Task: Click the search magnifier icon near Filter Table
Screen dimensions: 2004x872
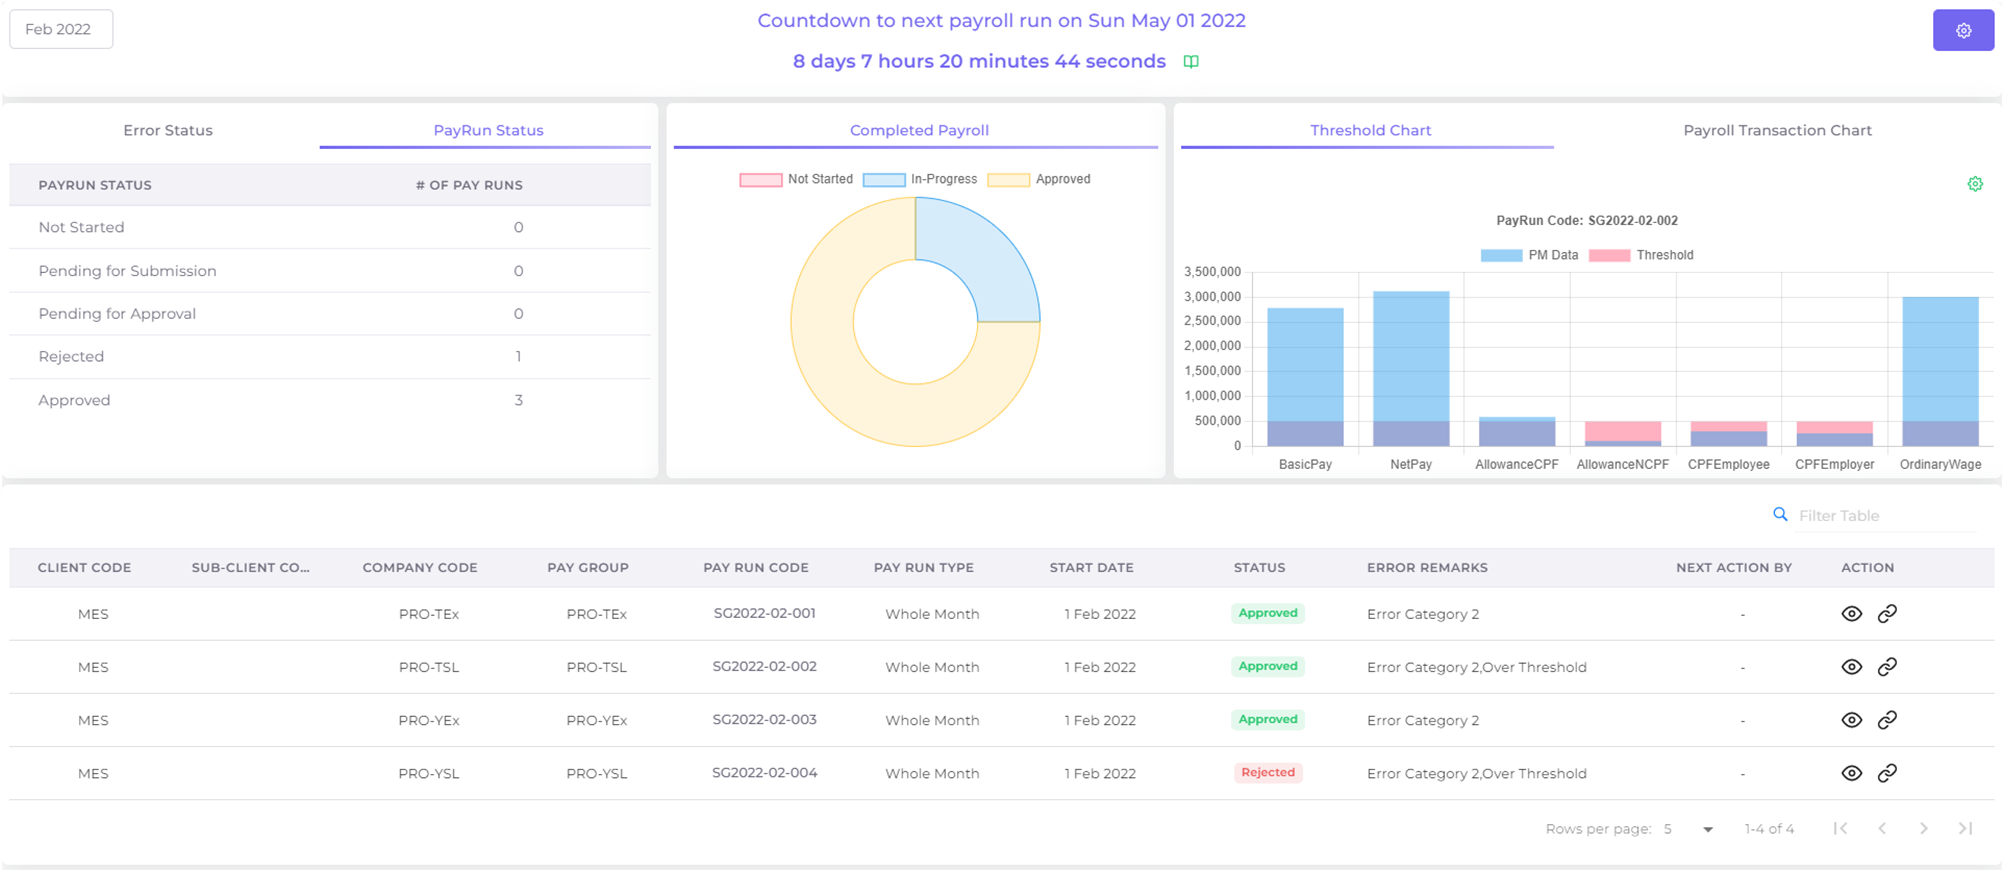Action: pos(1780,515)
